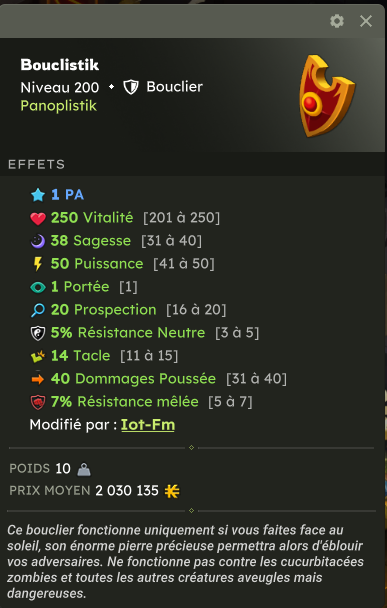Select the 250 Vitalité effect line

point(125,218)
